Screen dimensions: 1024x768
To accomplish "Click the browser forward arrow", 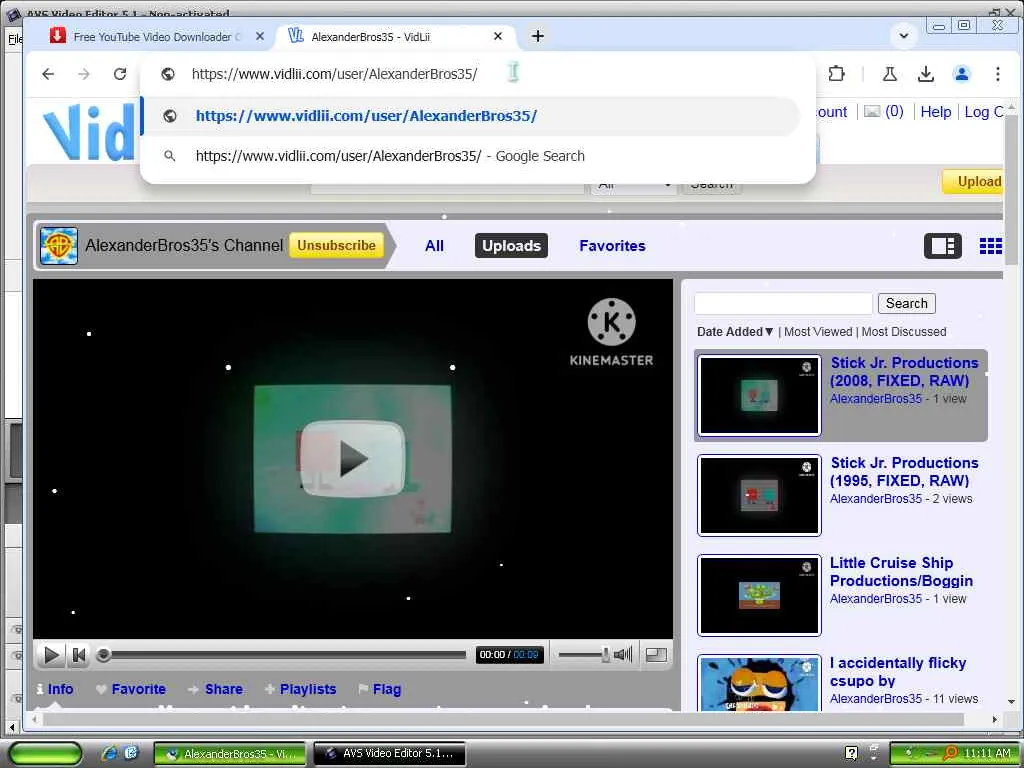I will point(84,74).
